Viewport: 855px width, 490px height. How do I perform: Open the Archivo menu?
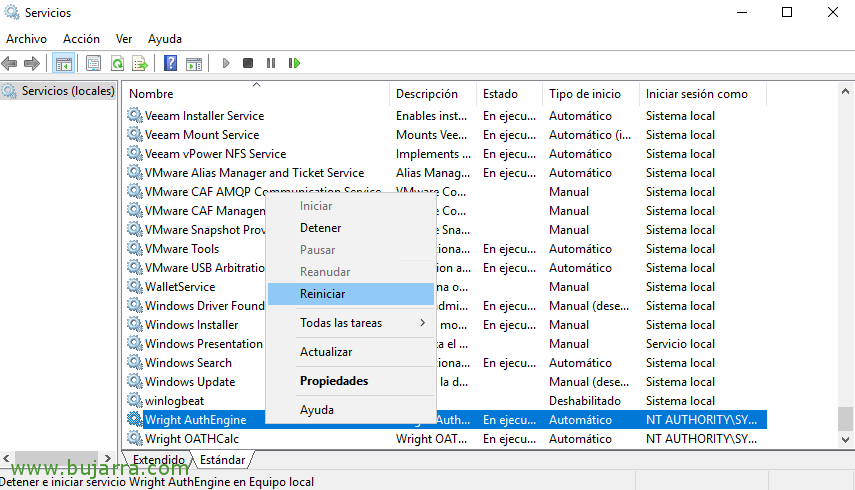[26, 39]
